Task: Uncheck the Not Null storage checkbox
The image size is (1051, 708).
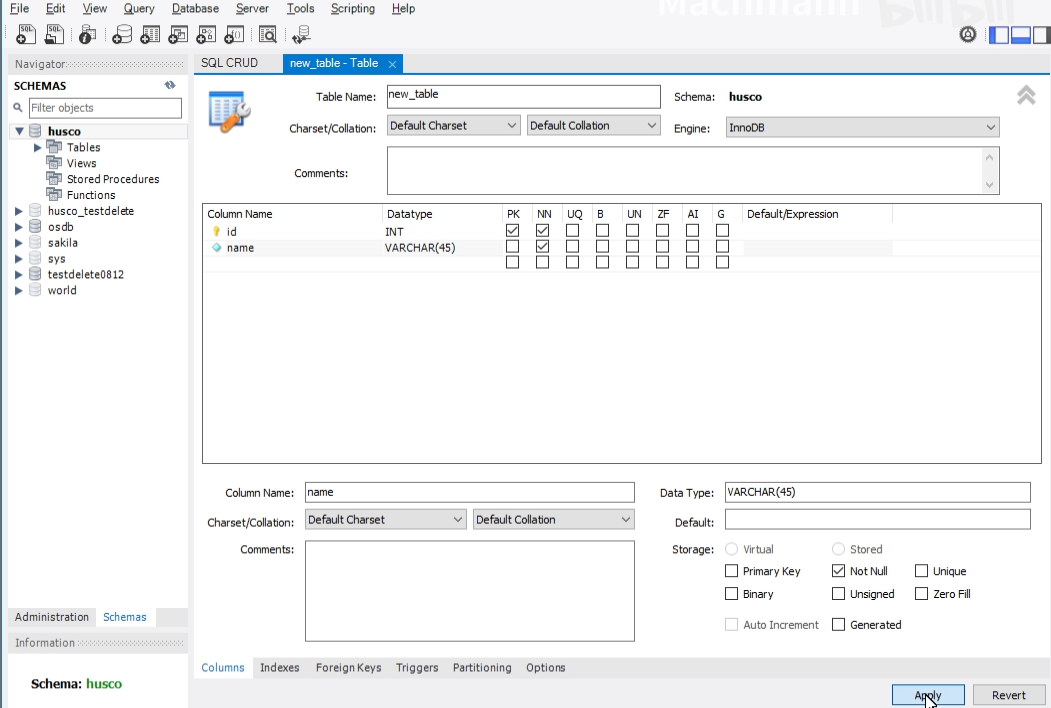Action: point(839,571)
